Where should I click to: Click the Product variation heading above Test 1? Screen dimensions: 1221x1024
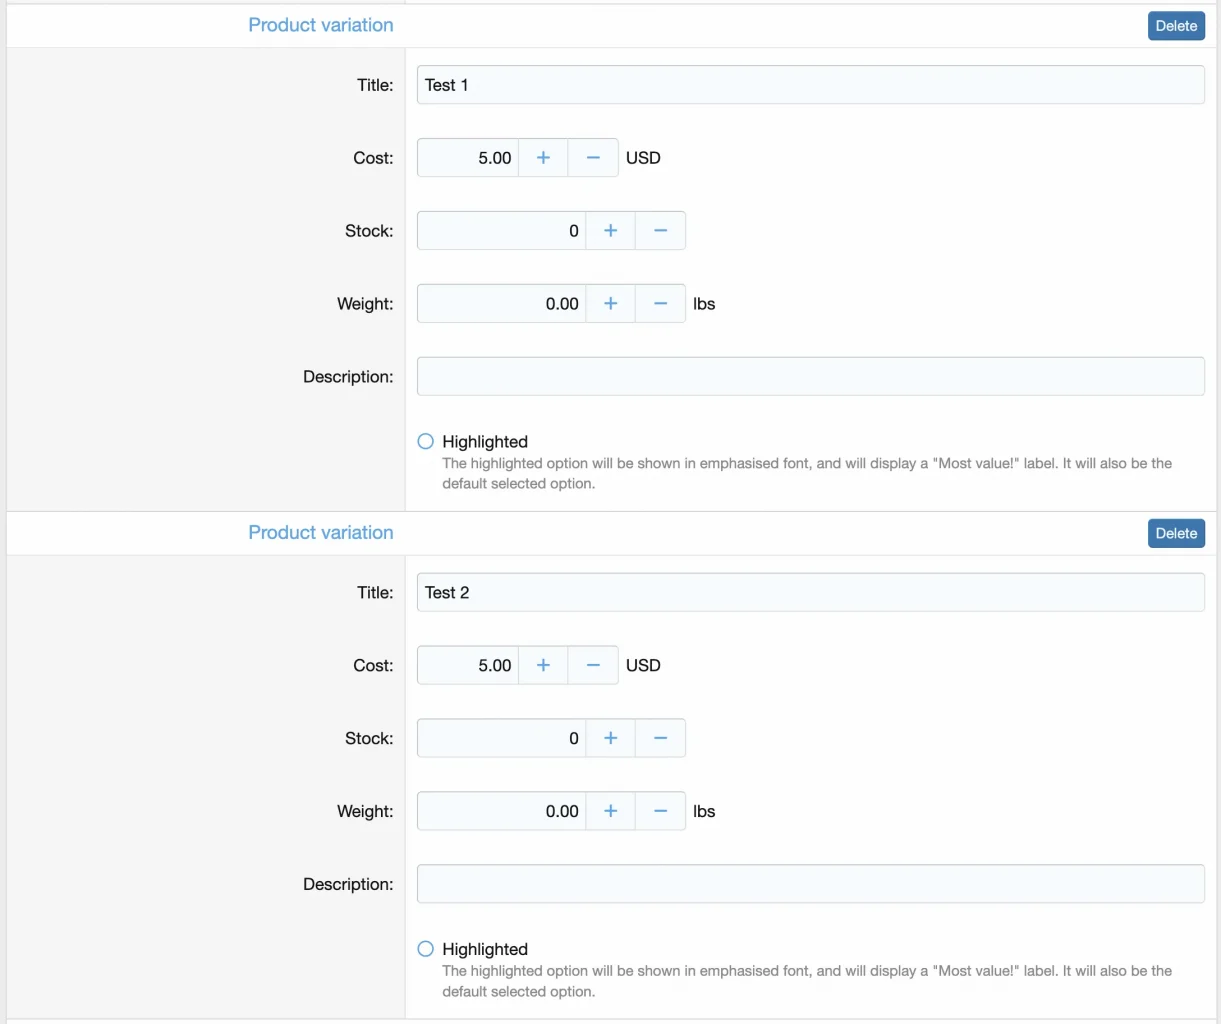(x=321, y=25)
